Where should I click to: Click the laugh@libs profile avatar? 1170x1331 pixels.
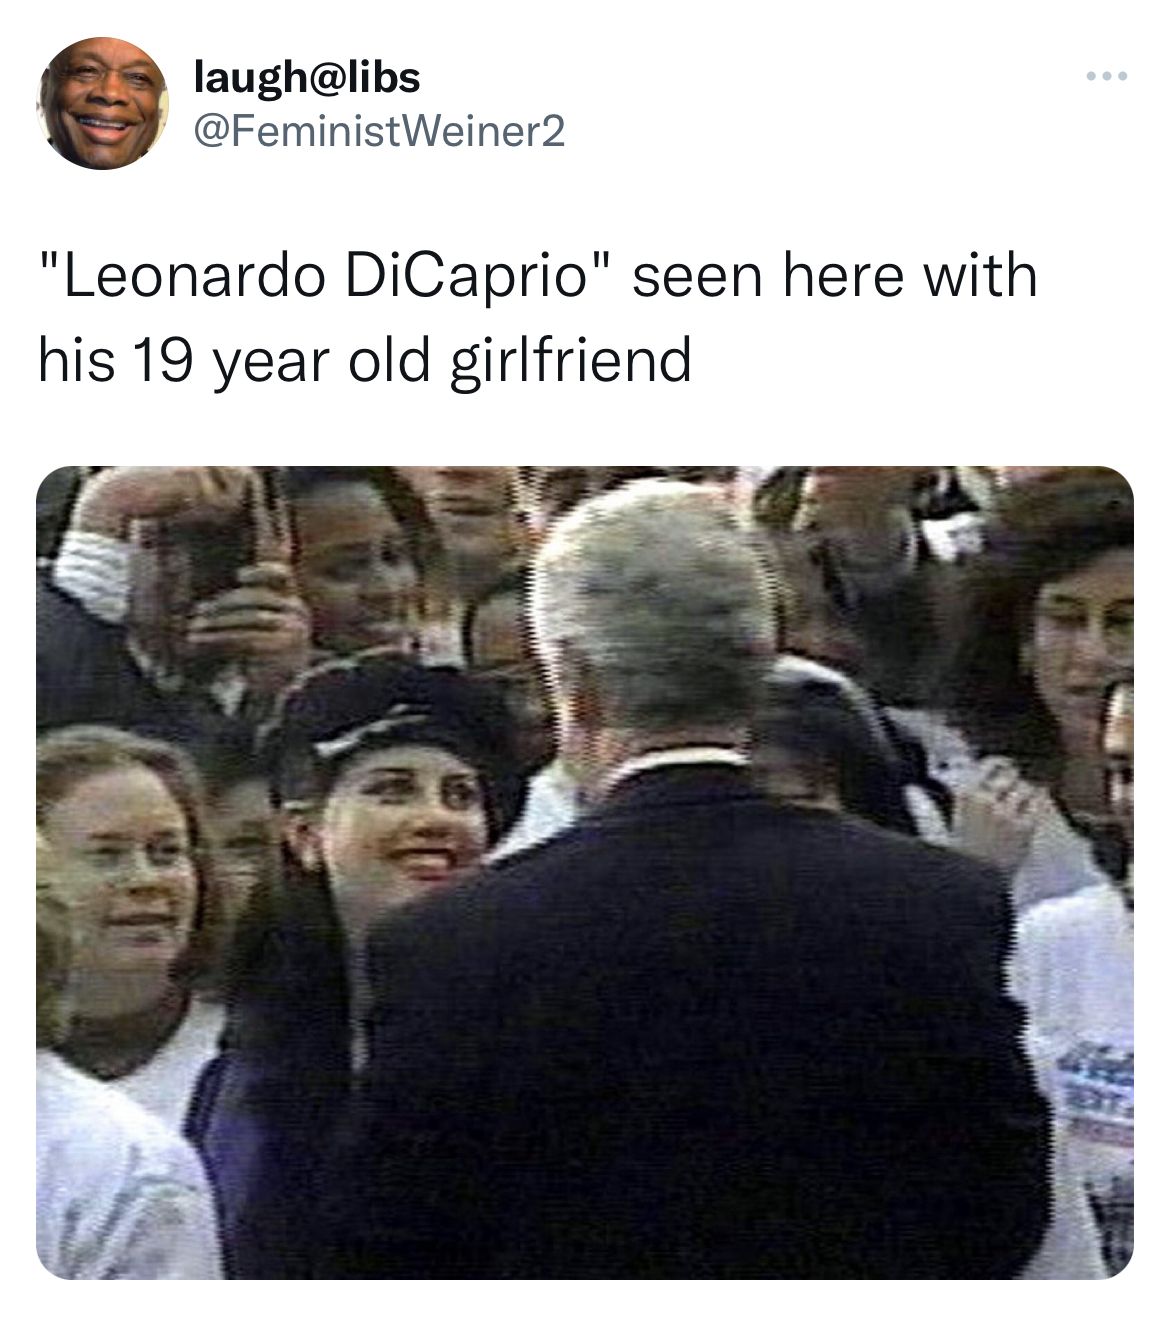pos(103,103)
